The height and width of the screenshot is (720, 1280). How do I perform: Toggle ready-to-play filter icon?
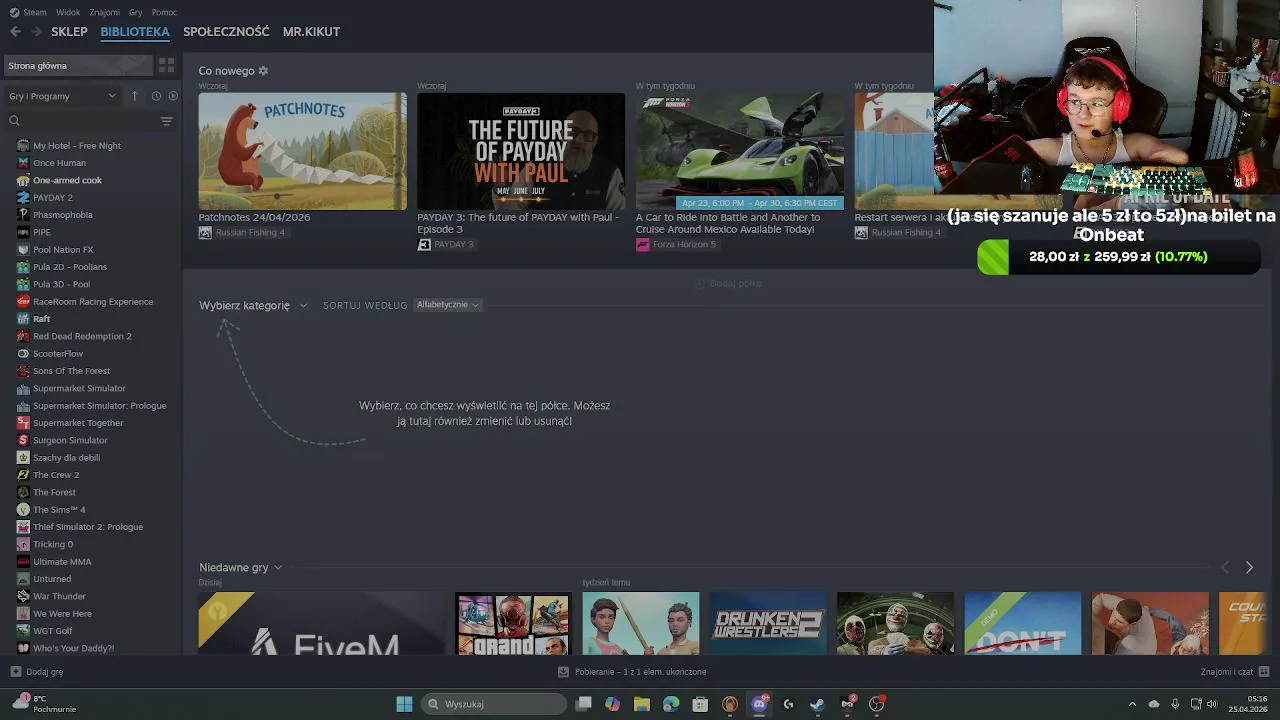pos(173,96)
